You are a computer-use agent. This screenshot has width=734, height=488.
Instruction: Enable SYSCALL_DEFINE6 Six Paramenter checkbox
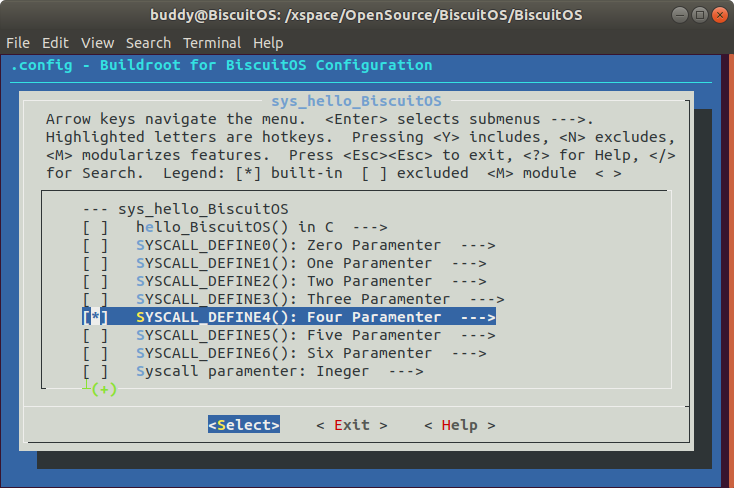[96, 353]
